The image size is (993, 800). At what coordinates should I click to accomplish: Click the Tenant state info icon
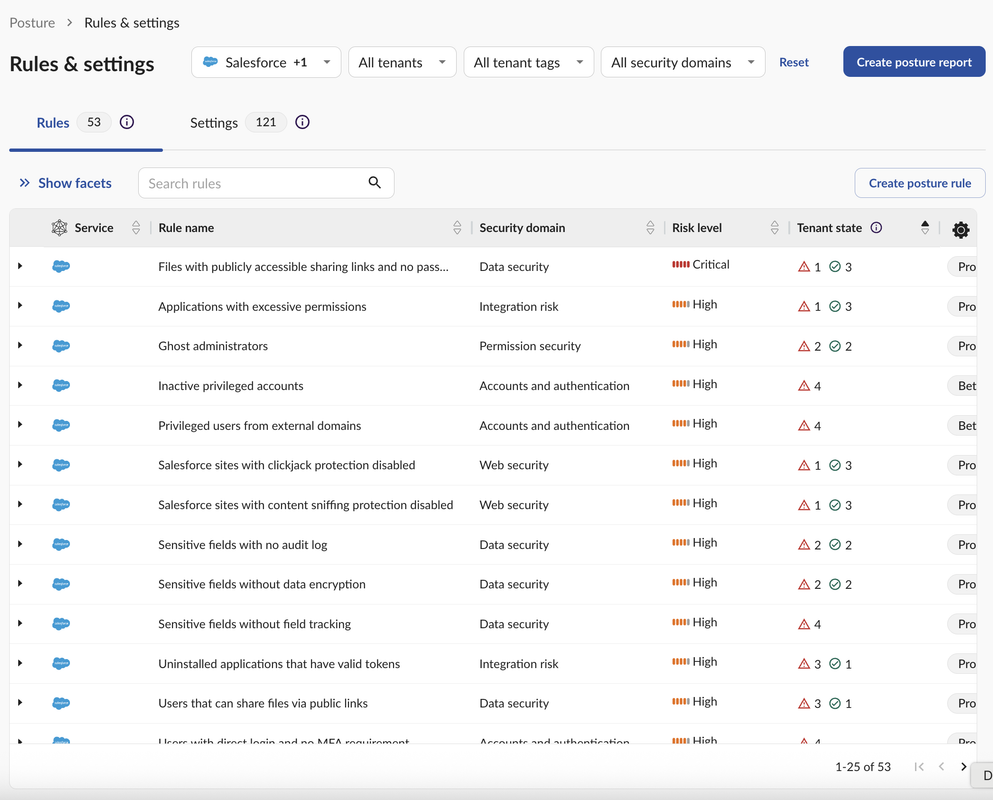pyautogui.click(x=876, y=228)
